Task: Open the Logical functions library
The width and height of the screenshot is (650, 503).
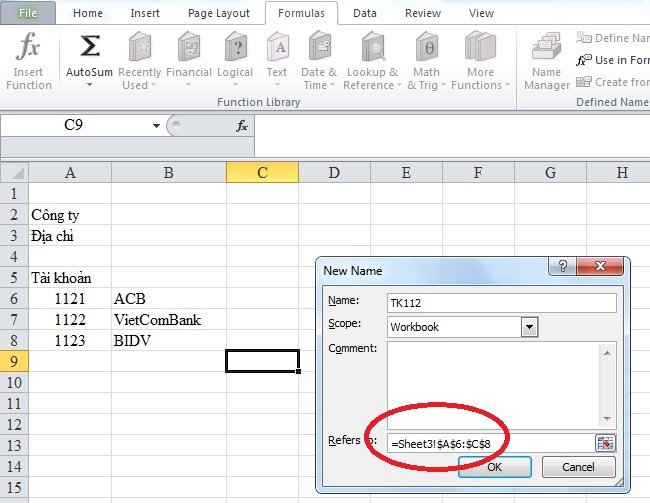Action: pos(235,60)
